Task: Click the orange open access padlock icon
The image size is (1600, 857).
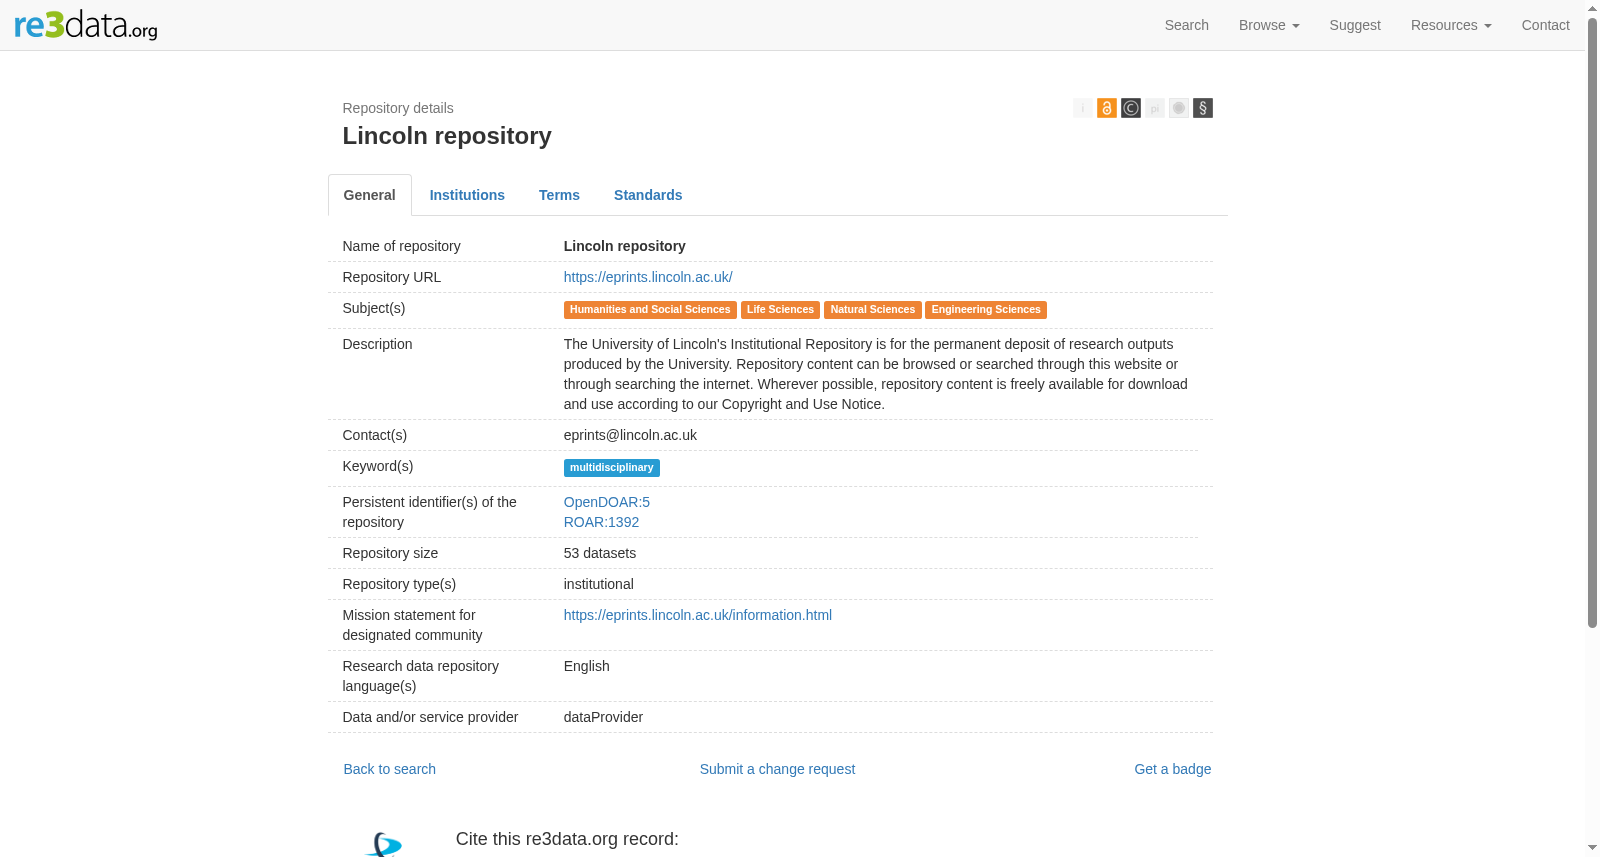Action: point(1106,108)
